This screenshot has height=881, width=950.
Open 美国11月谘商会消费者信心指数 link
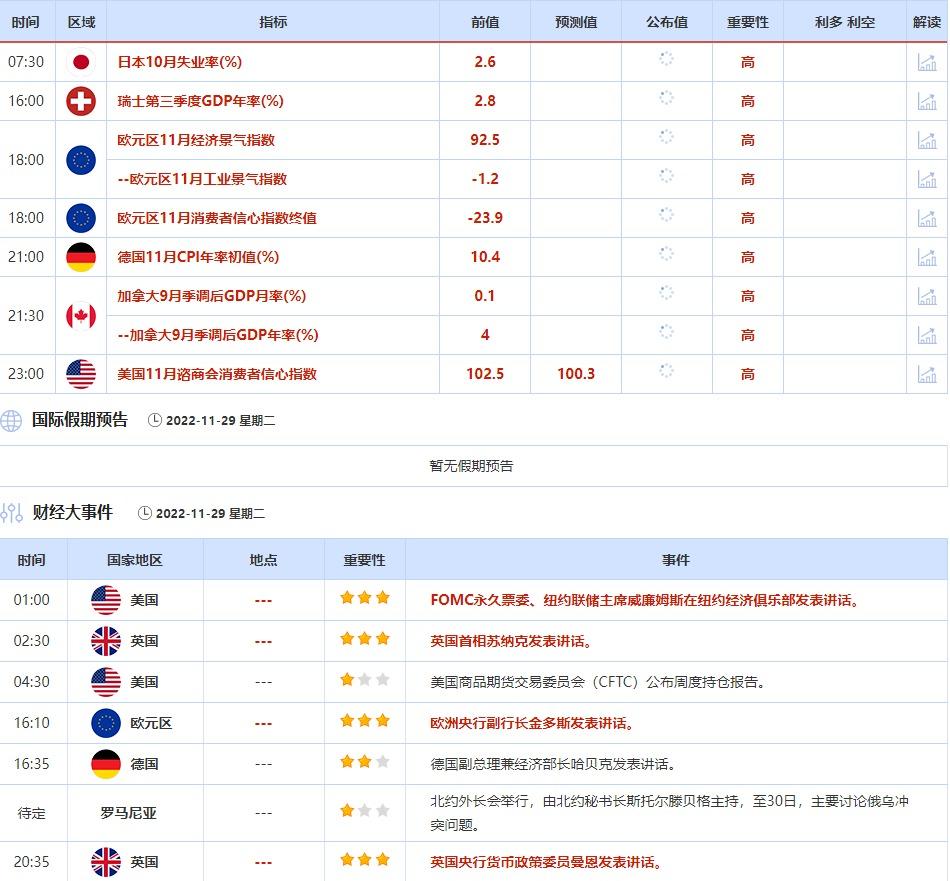217,374
